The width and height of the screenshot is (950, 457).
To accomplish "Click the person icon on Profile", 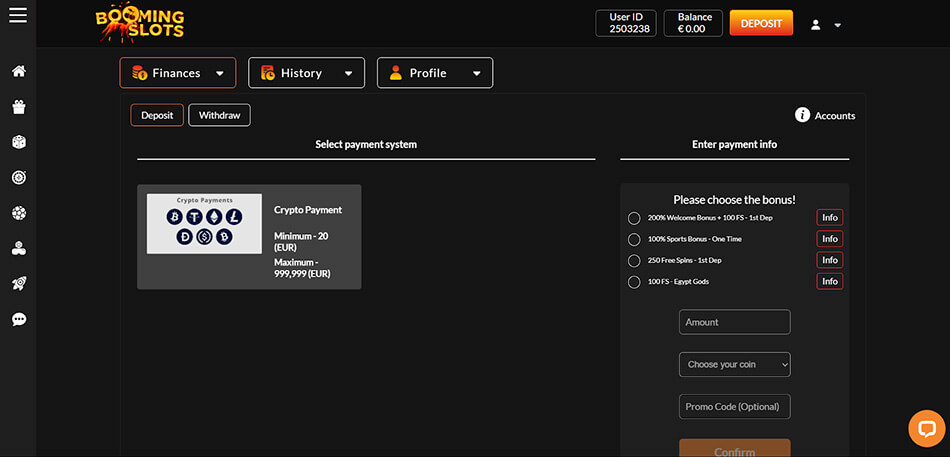I will click(x=396, y=73).
